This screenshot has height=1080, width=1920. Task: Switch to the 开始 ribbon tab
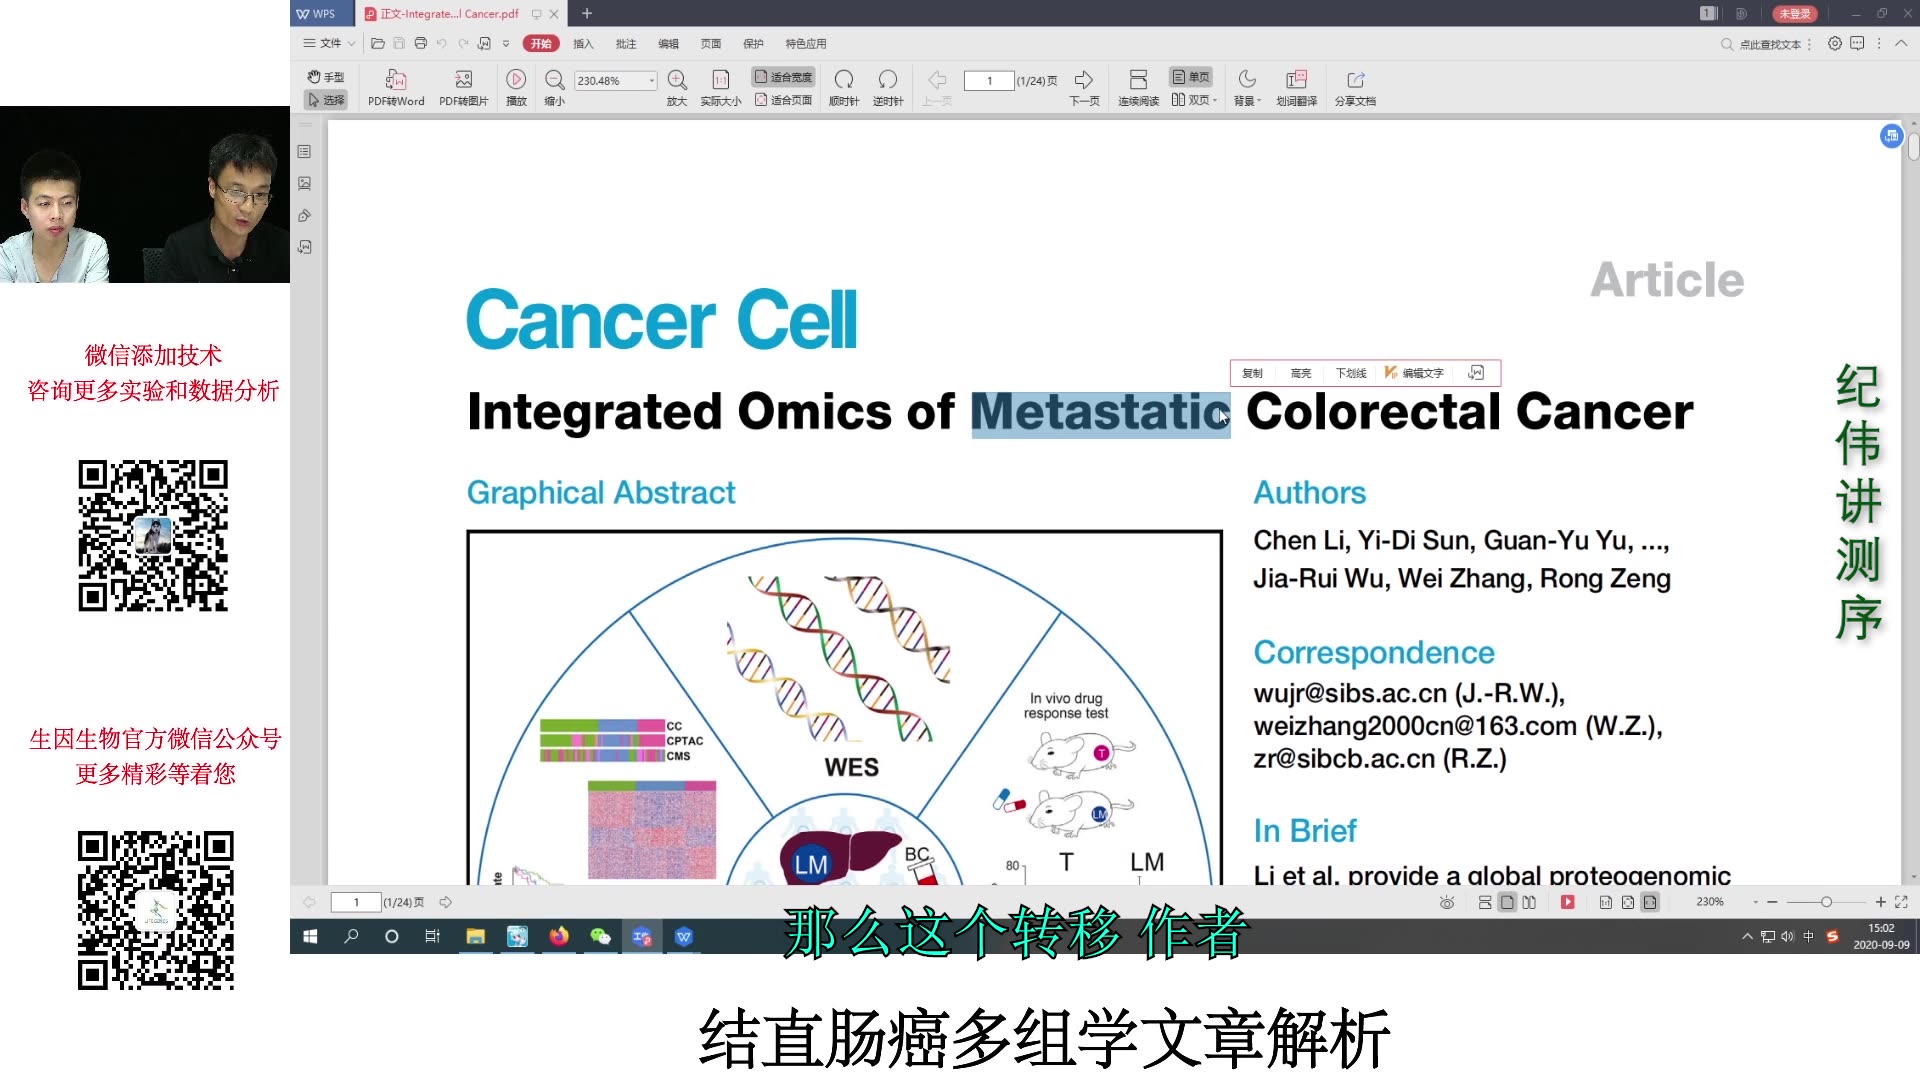coord(541,43)
